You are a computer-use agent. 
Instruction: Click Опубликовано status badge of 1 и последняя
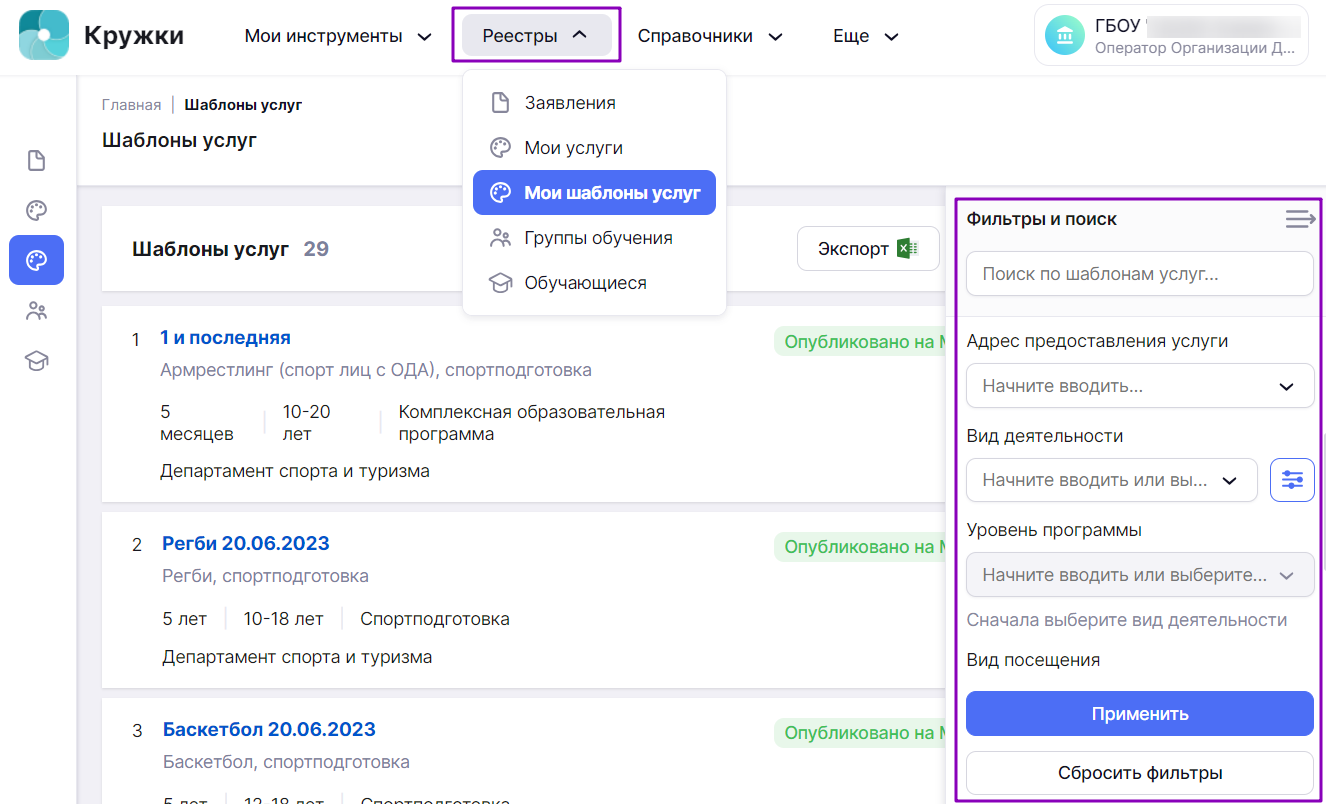(860, 341)
